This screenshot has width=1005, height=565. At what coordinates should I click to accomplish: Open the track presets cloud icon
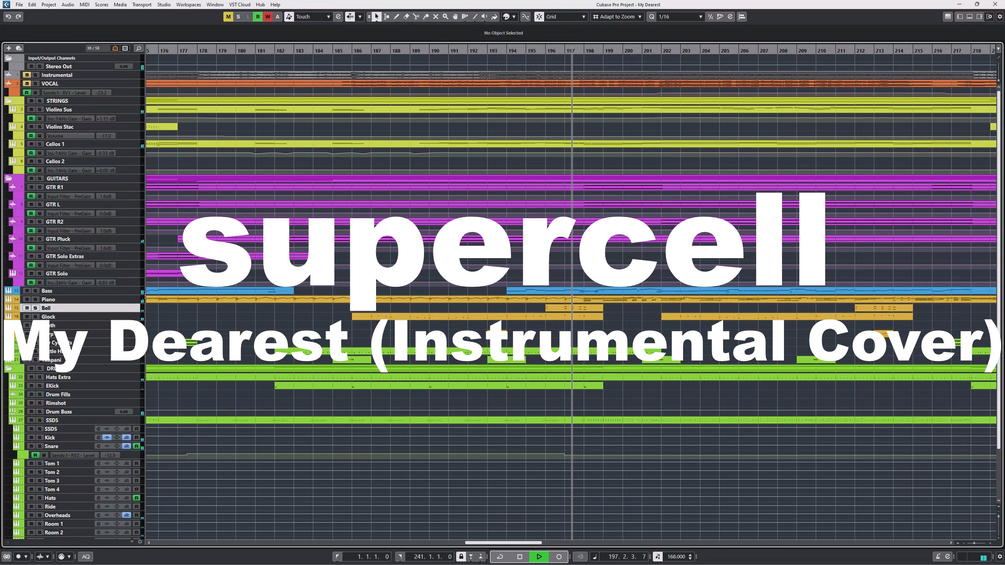[19, 48]
